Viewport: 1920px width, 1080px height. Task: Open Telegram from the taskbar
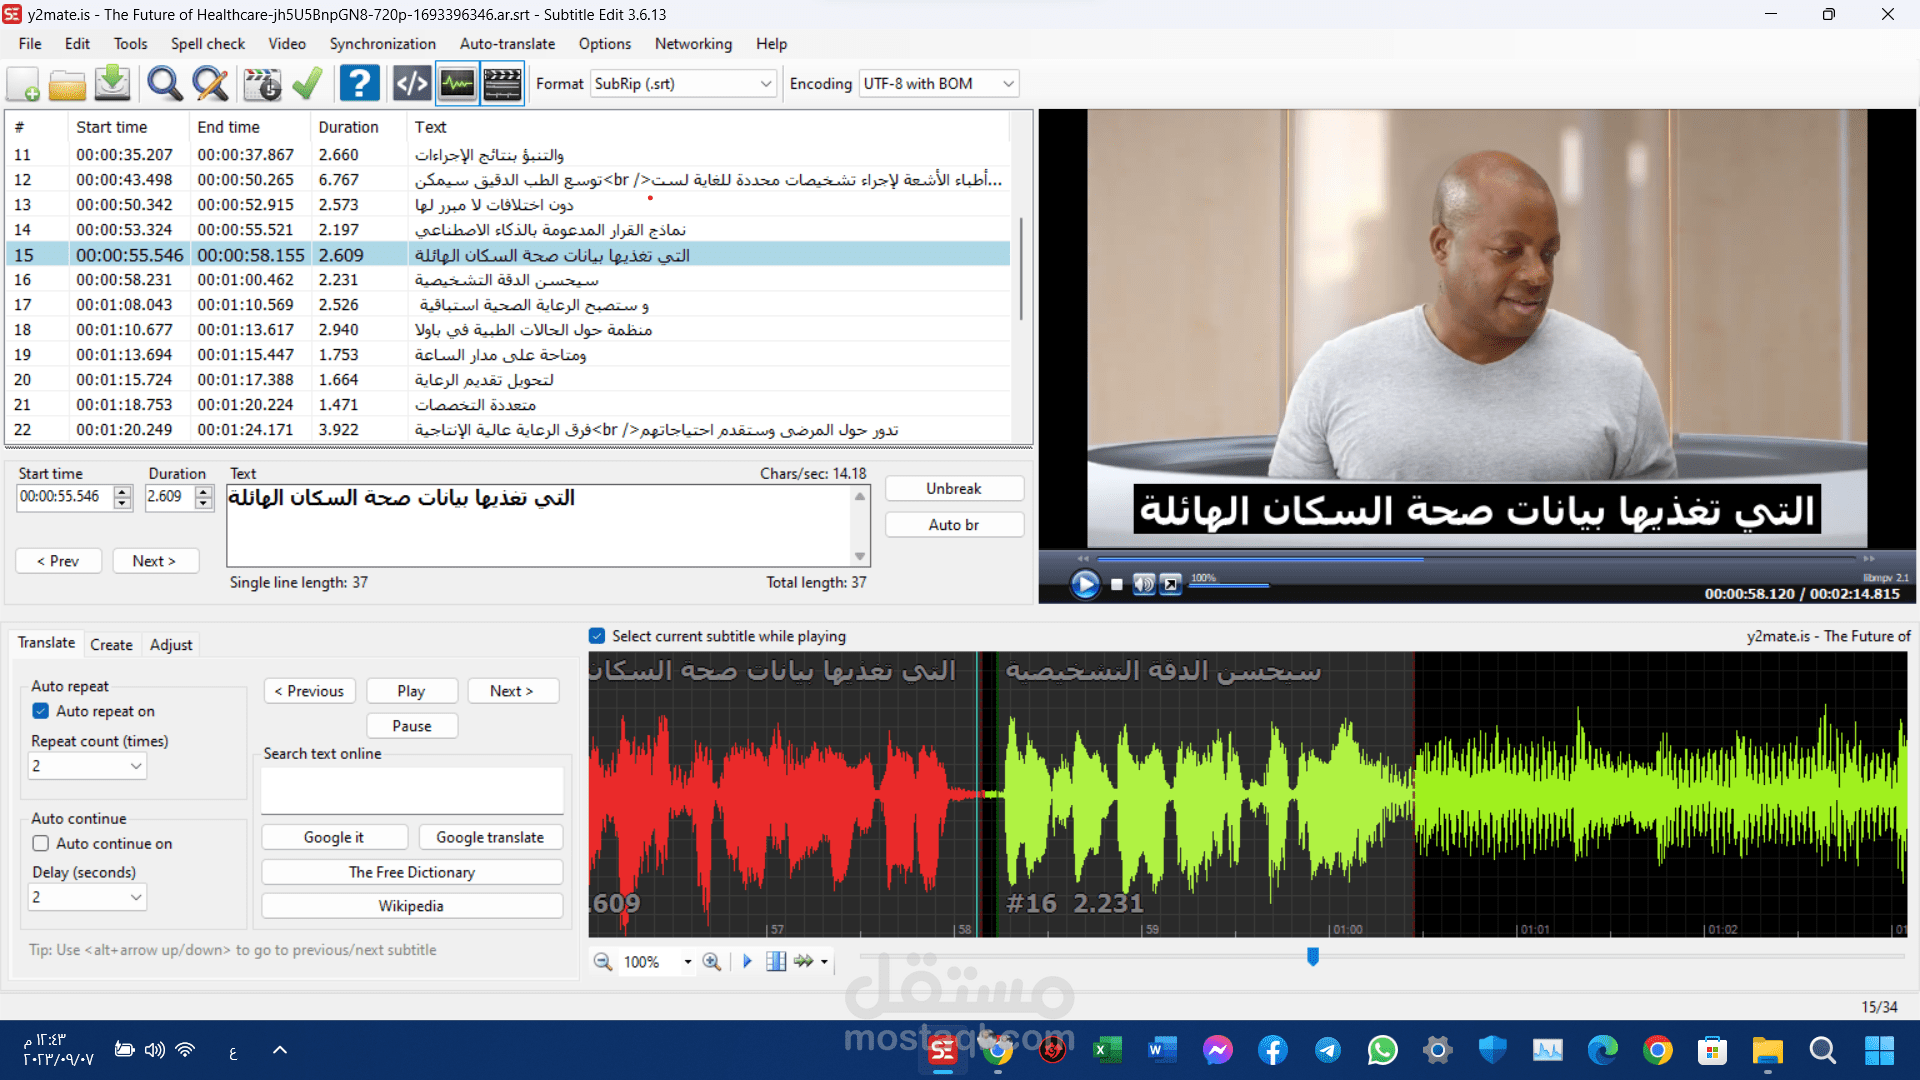click(1328, 1050)
